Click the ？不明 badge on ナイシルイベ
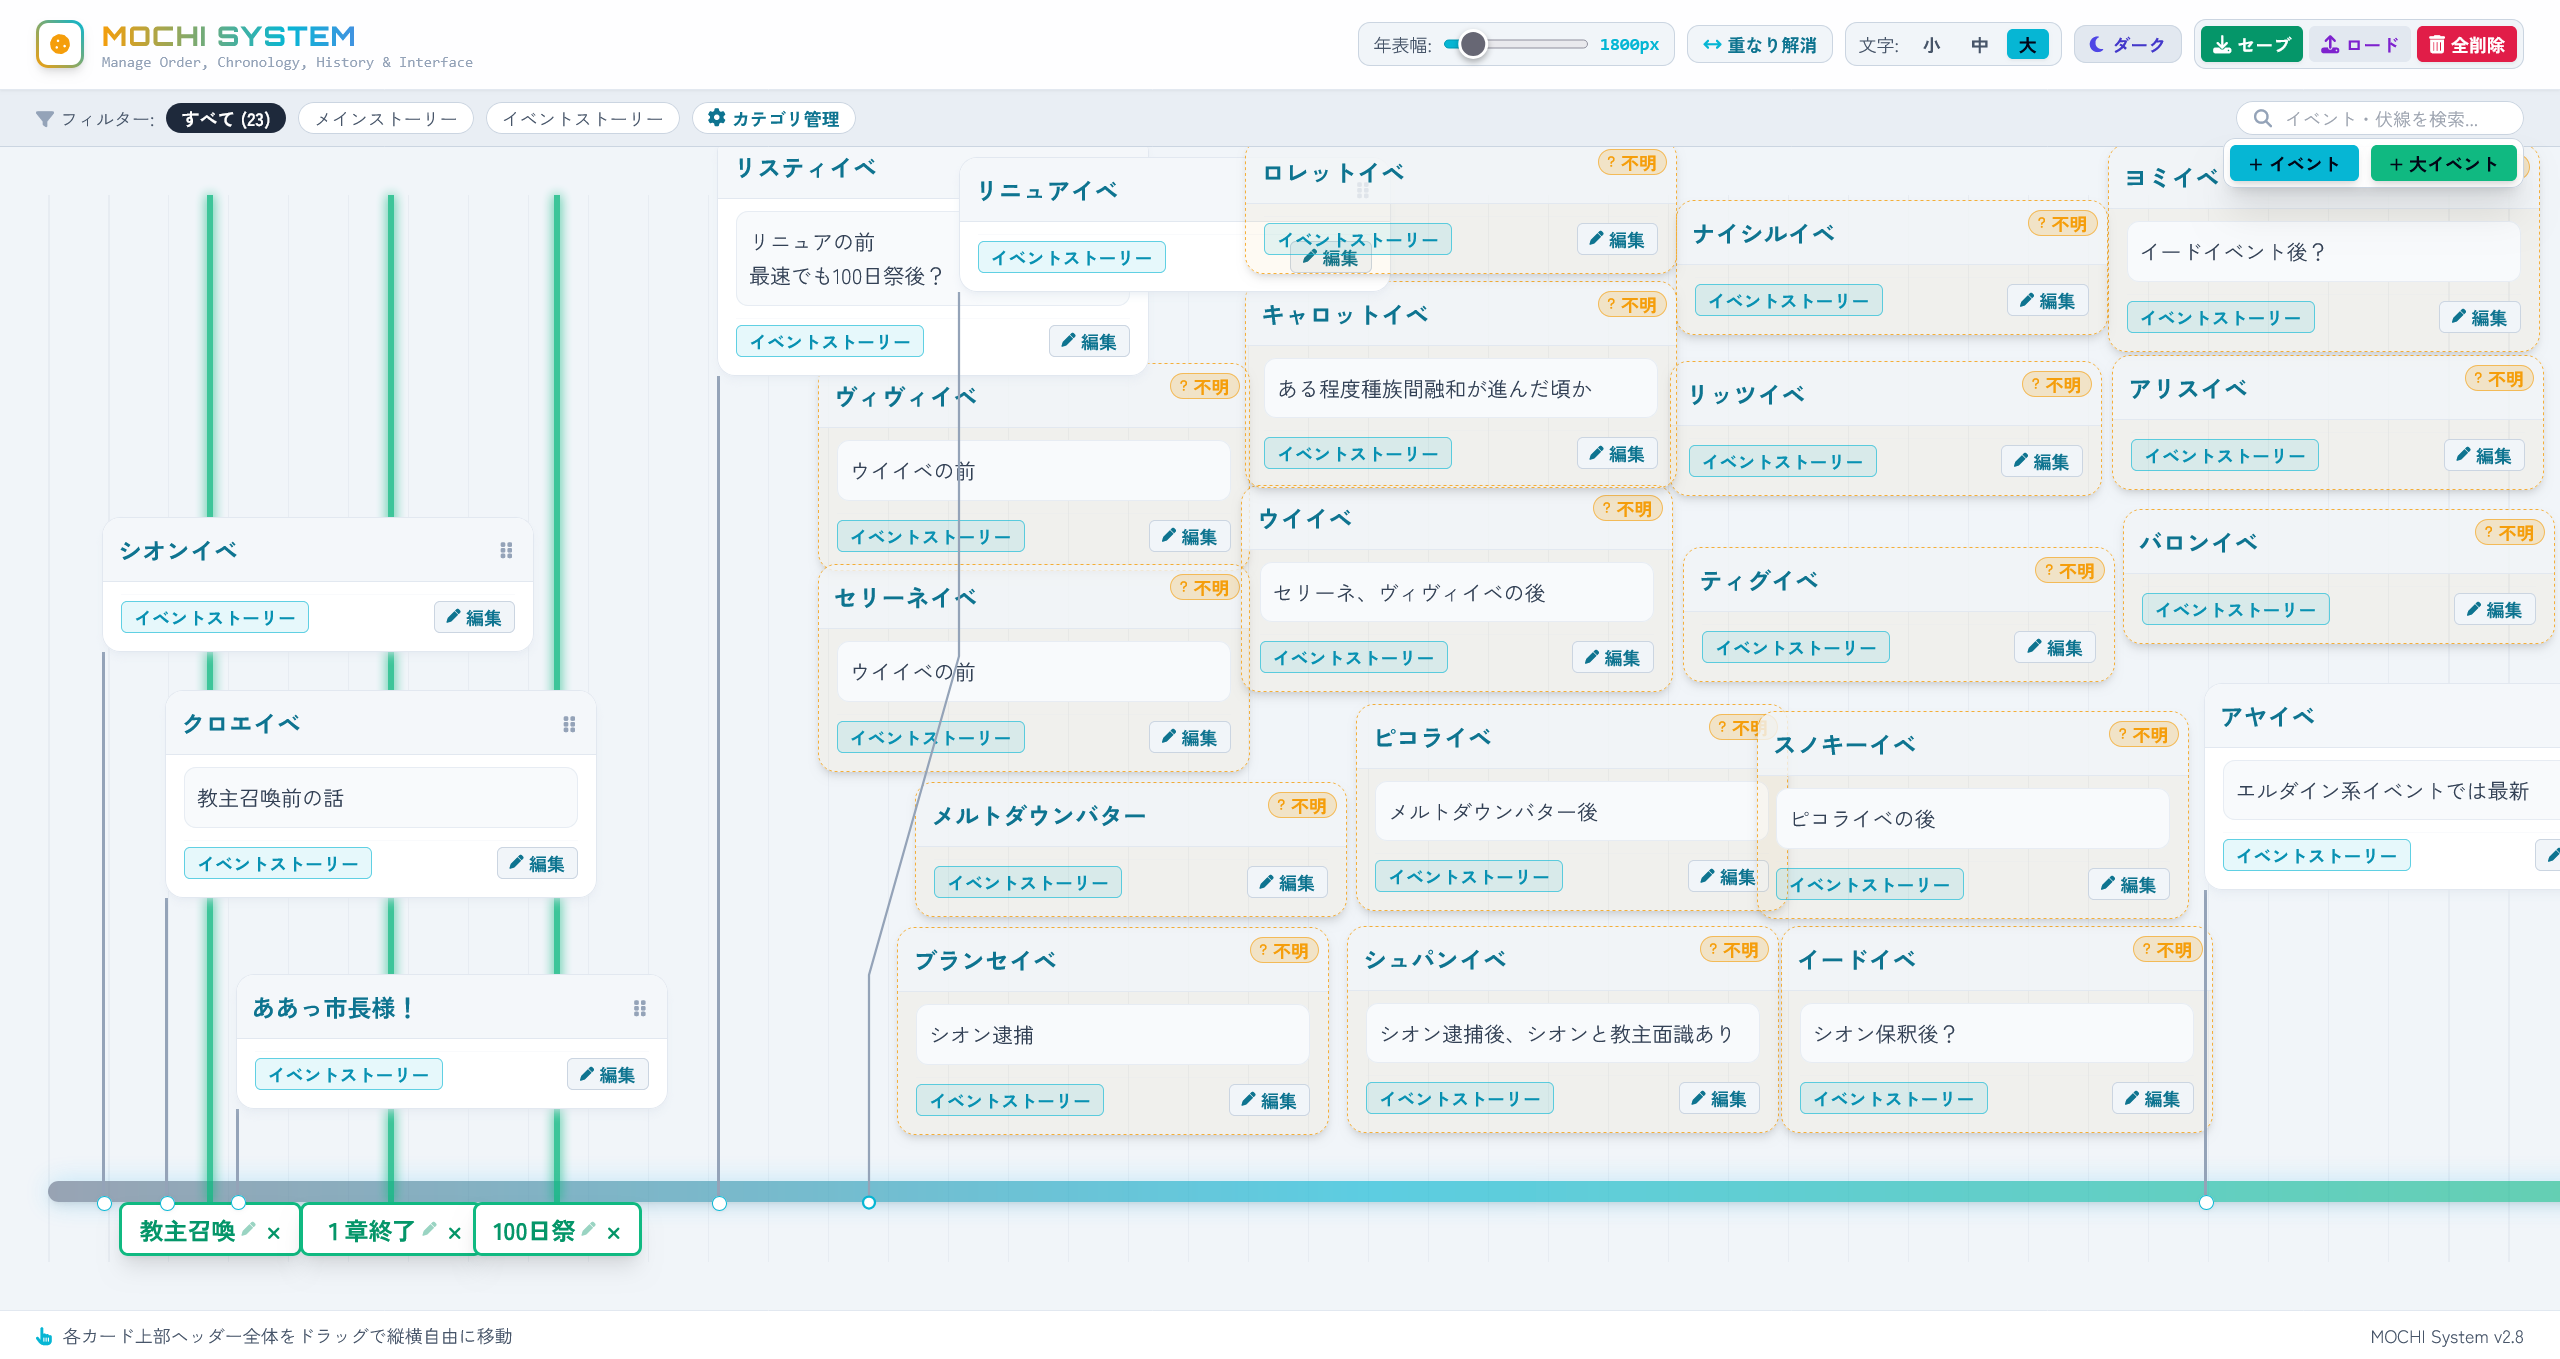 [2062, 224]
